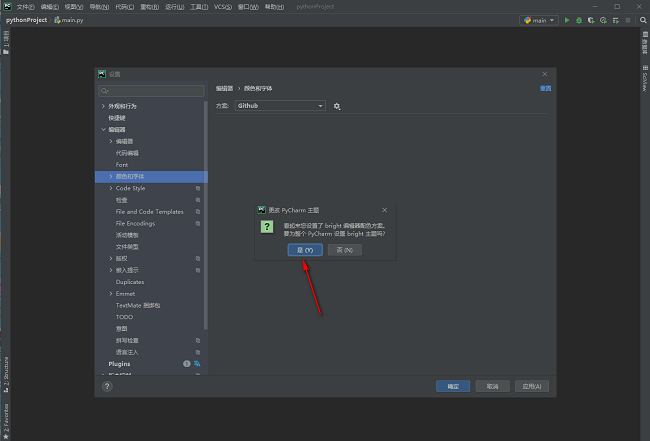Click the settings help question mark button
Screen dimensions: 650x441
[x=107, y=386]
